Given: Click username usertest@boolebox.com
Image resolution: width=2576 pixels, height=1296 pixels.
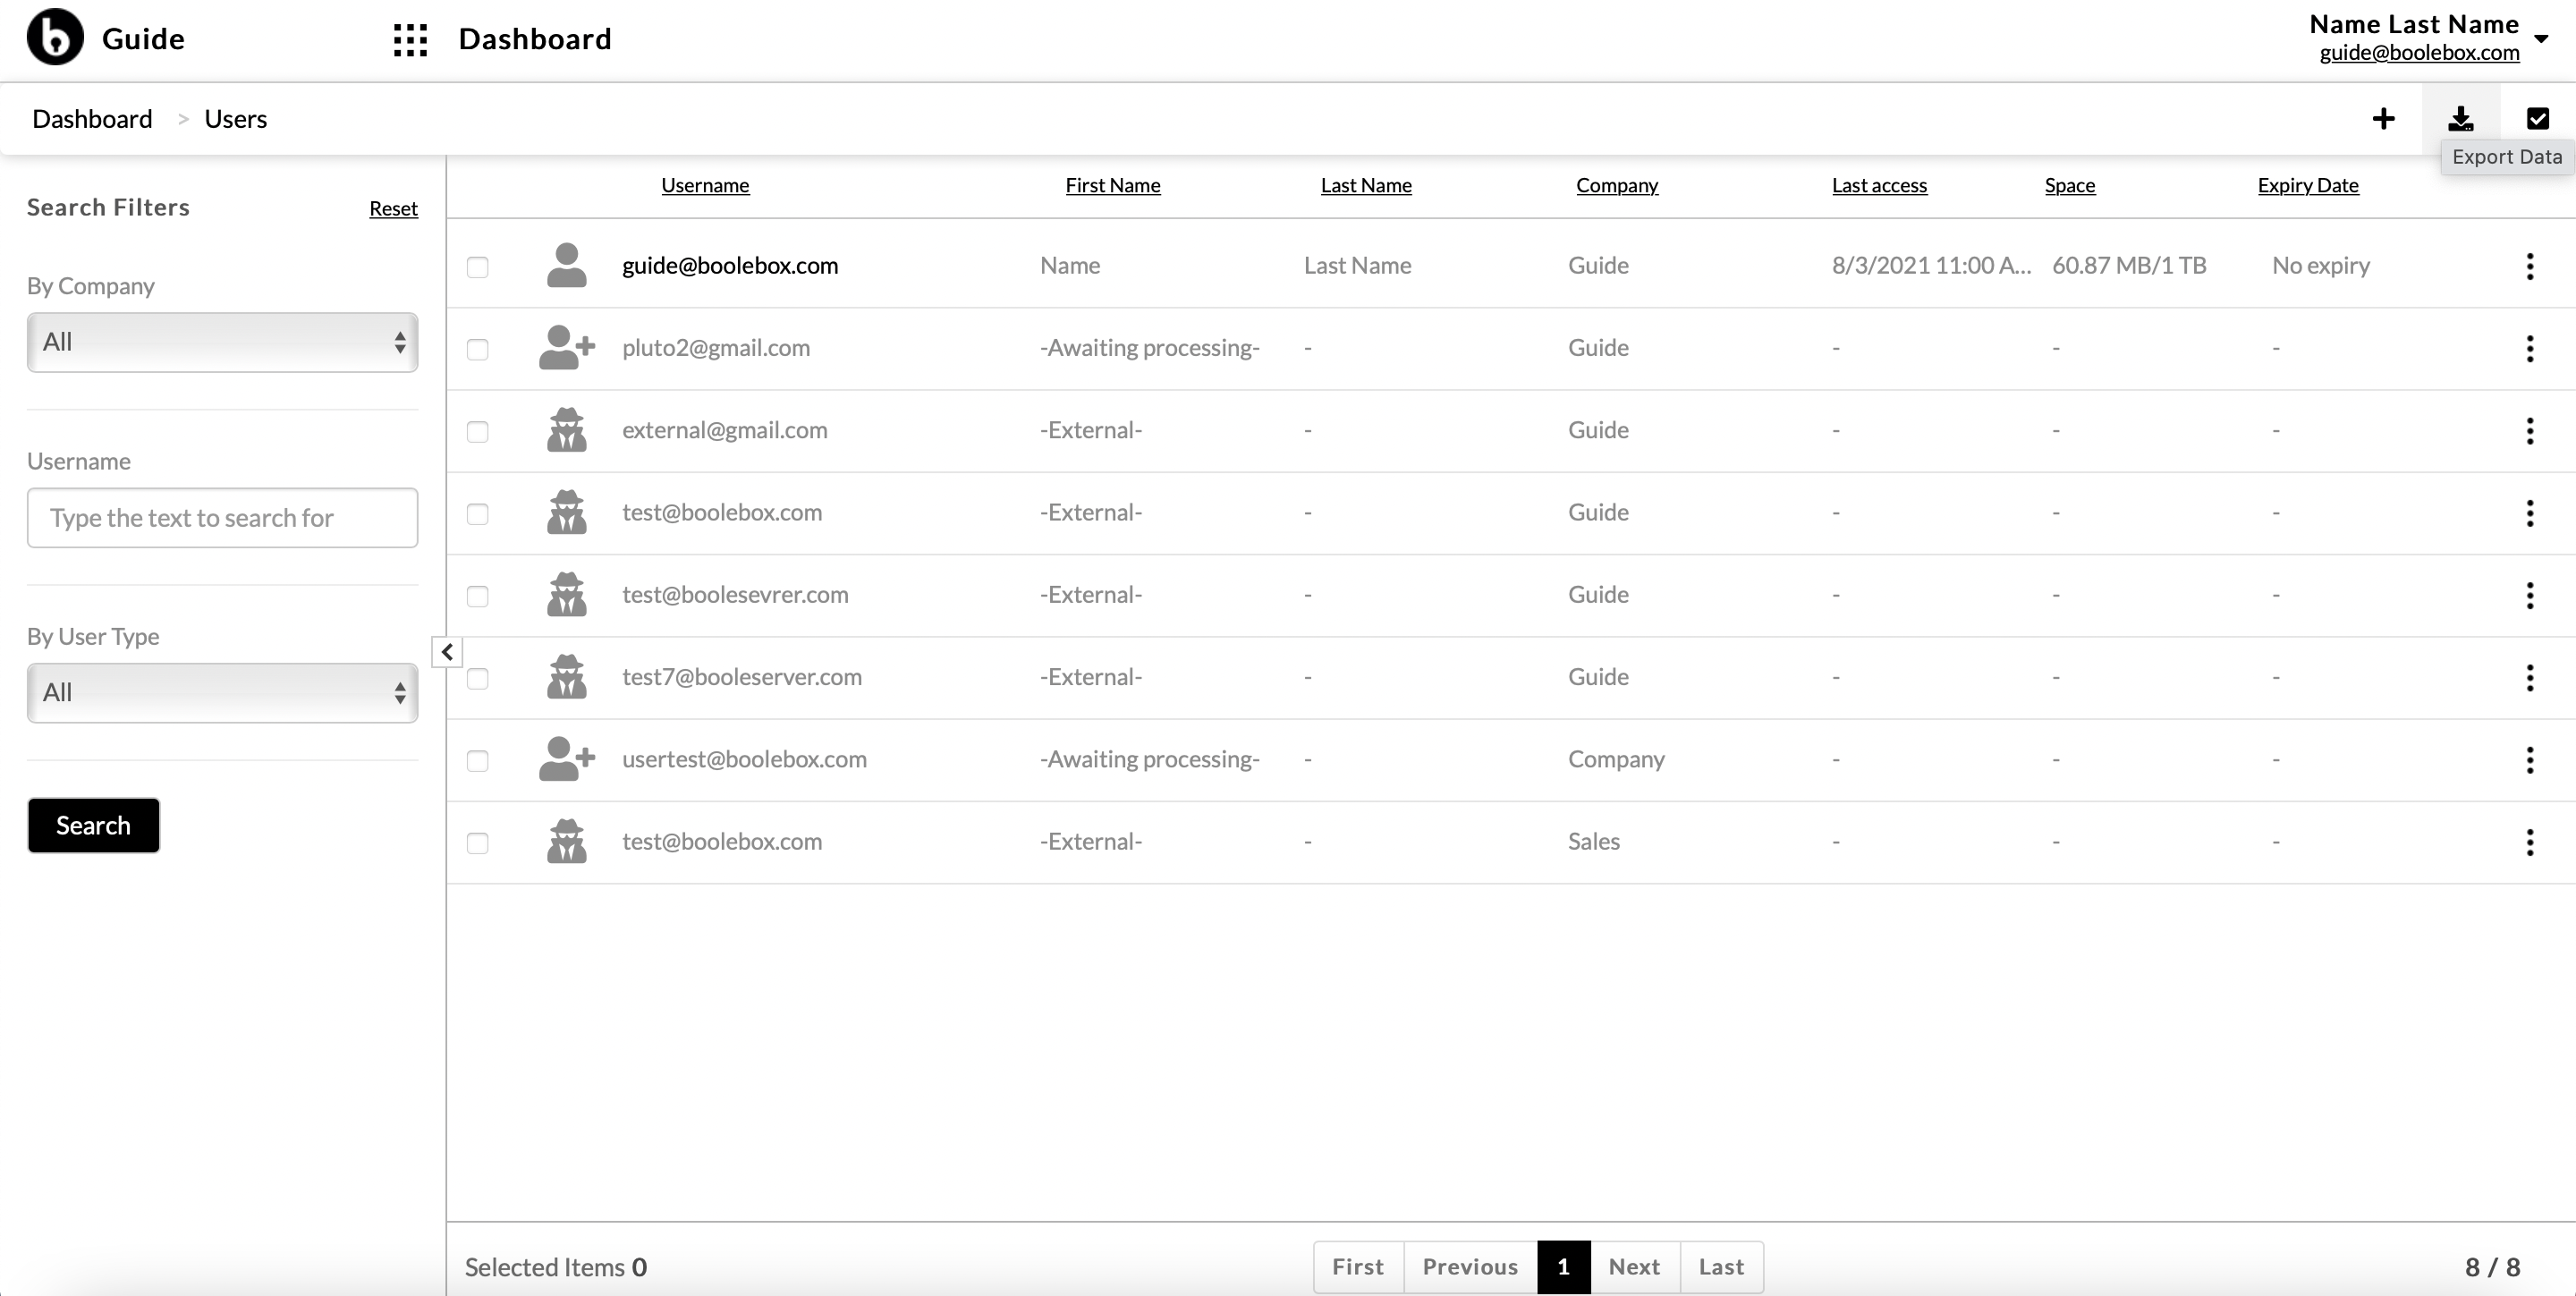Looking at the screenshot, I should click(x=744, y=758).
